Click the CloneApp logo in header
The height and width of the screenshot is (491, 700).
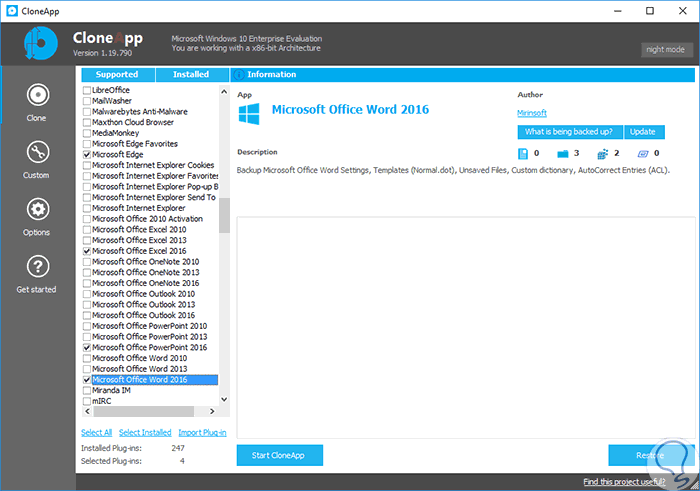[x=41, y=43]
